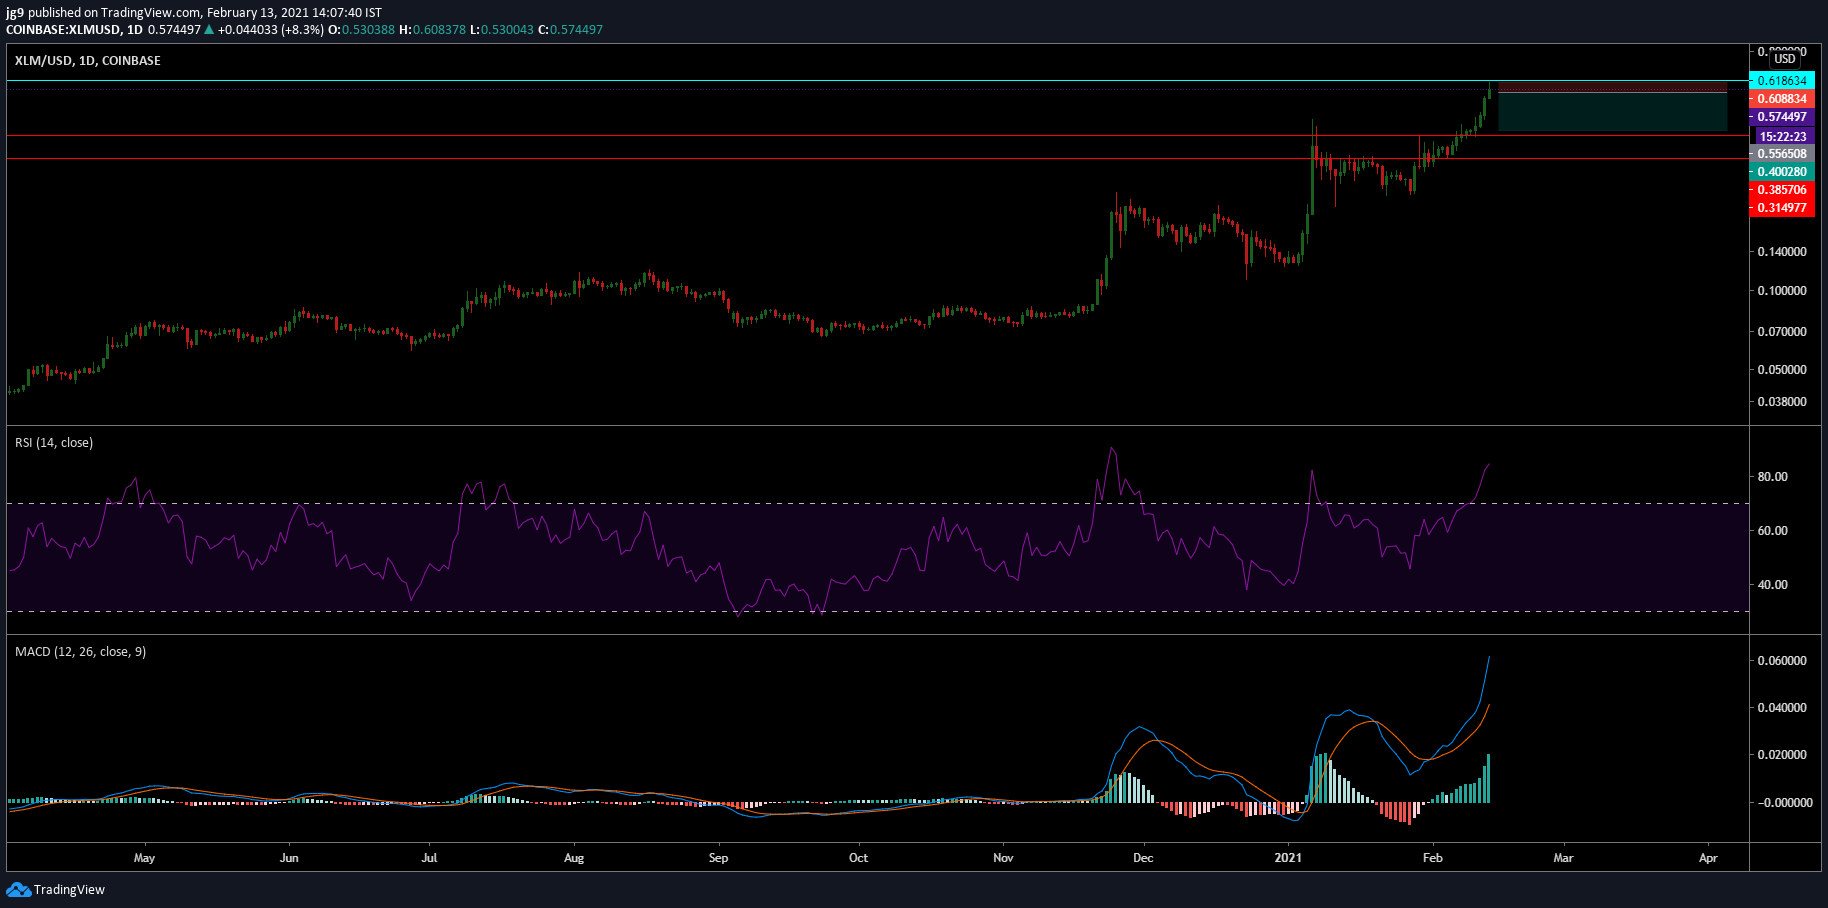Click the Jun label on time axis
The width and height of the screenshot is (1828, 908).
[x=289, y=858]
